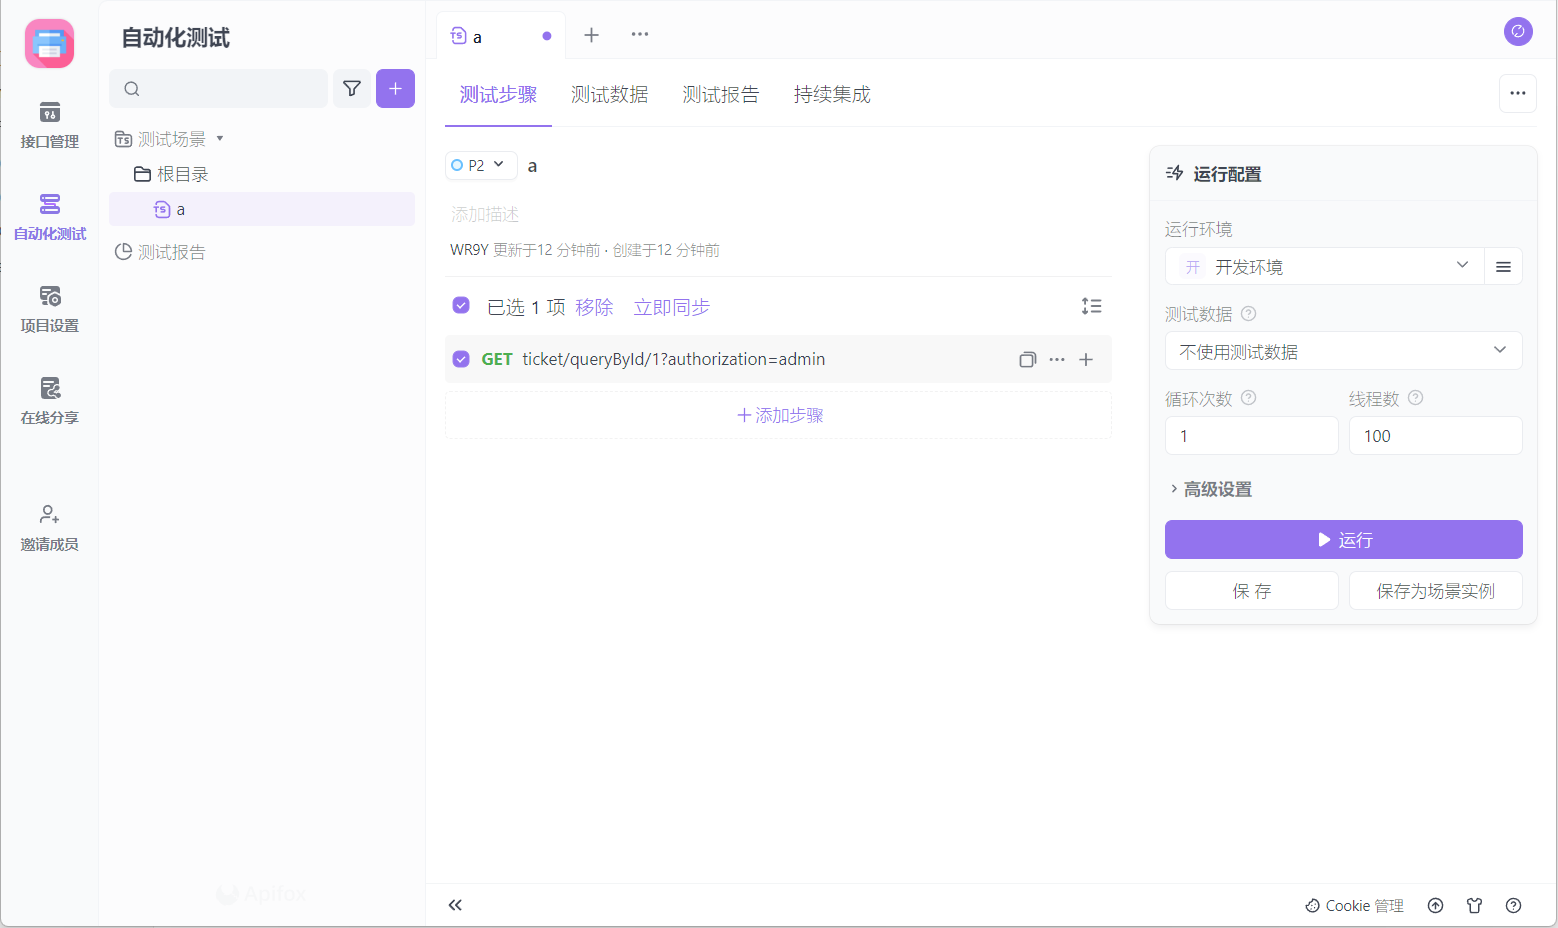Viewport: 1558px width, 928px height.
Task: Click the help icon next to 测试数据
Action: (1248, 313)
